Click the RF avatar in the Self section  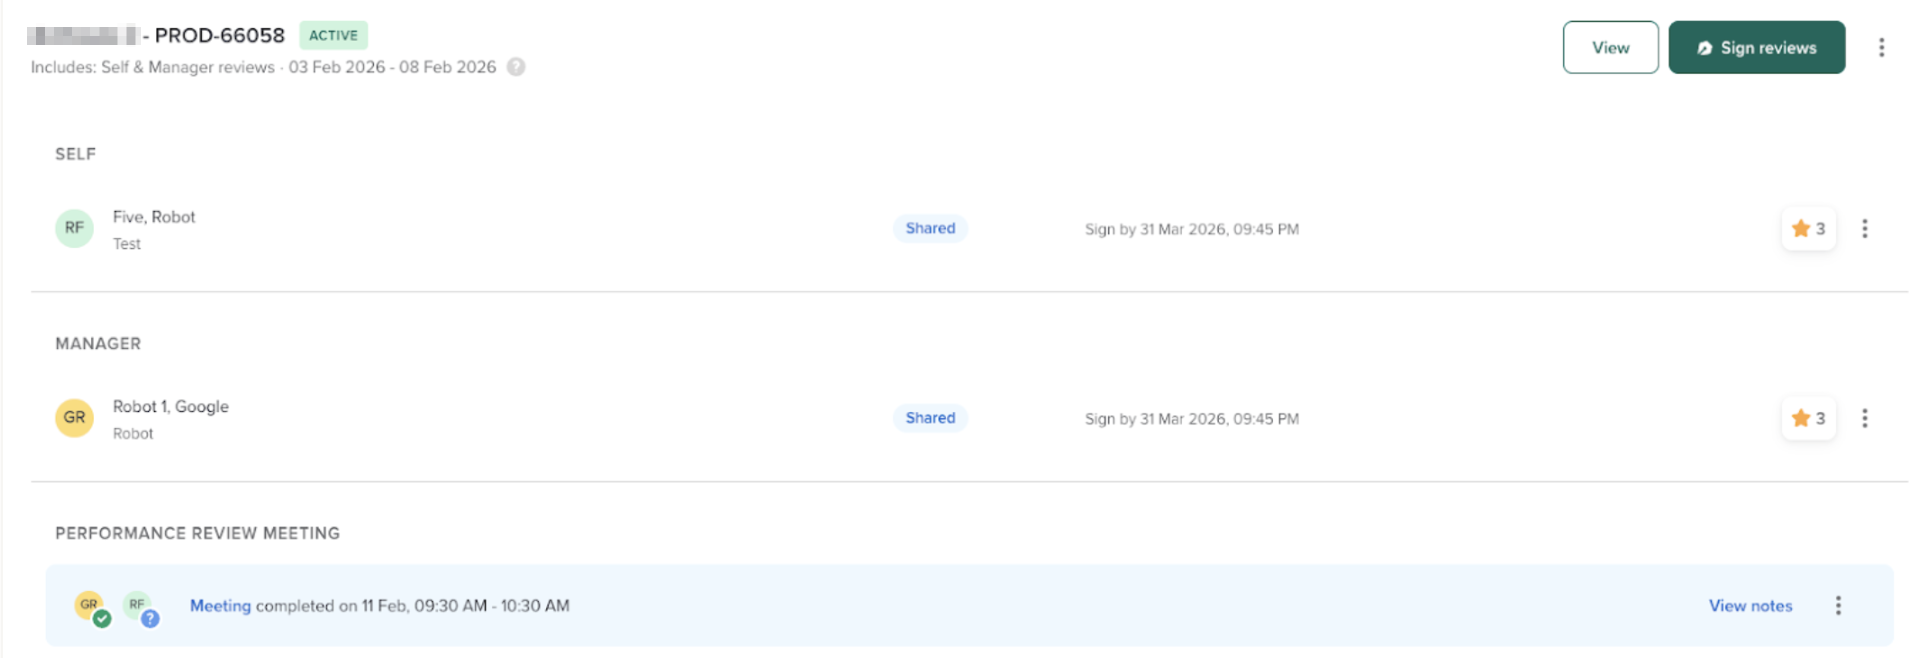tap(74, 228)
